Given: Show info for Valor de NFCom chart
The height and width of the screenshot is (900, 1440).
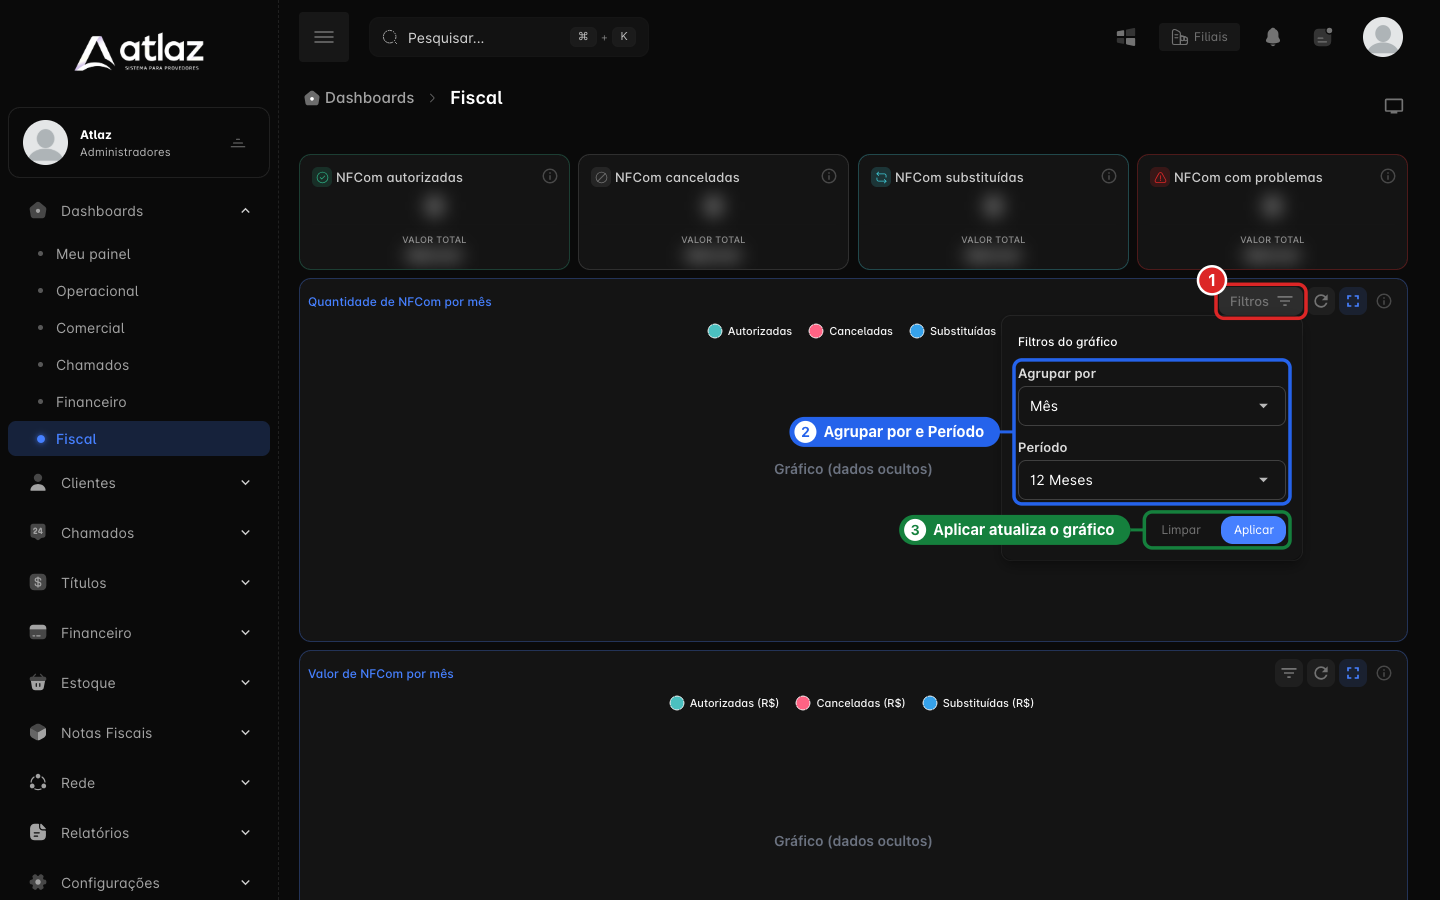Looking at the screenshot, I should [x=1384, y=673].
